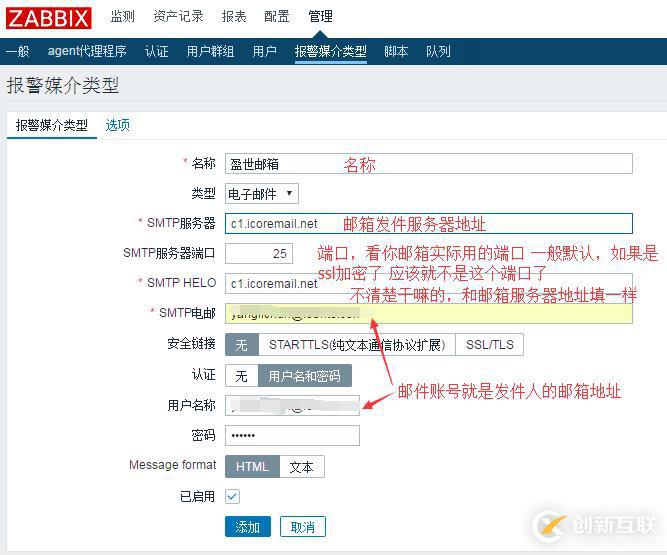667x555 pixels.
Task: Go to 报警媒介类型 submenu
Action: pyautogui.click(x=331, y=51)
